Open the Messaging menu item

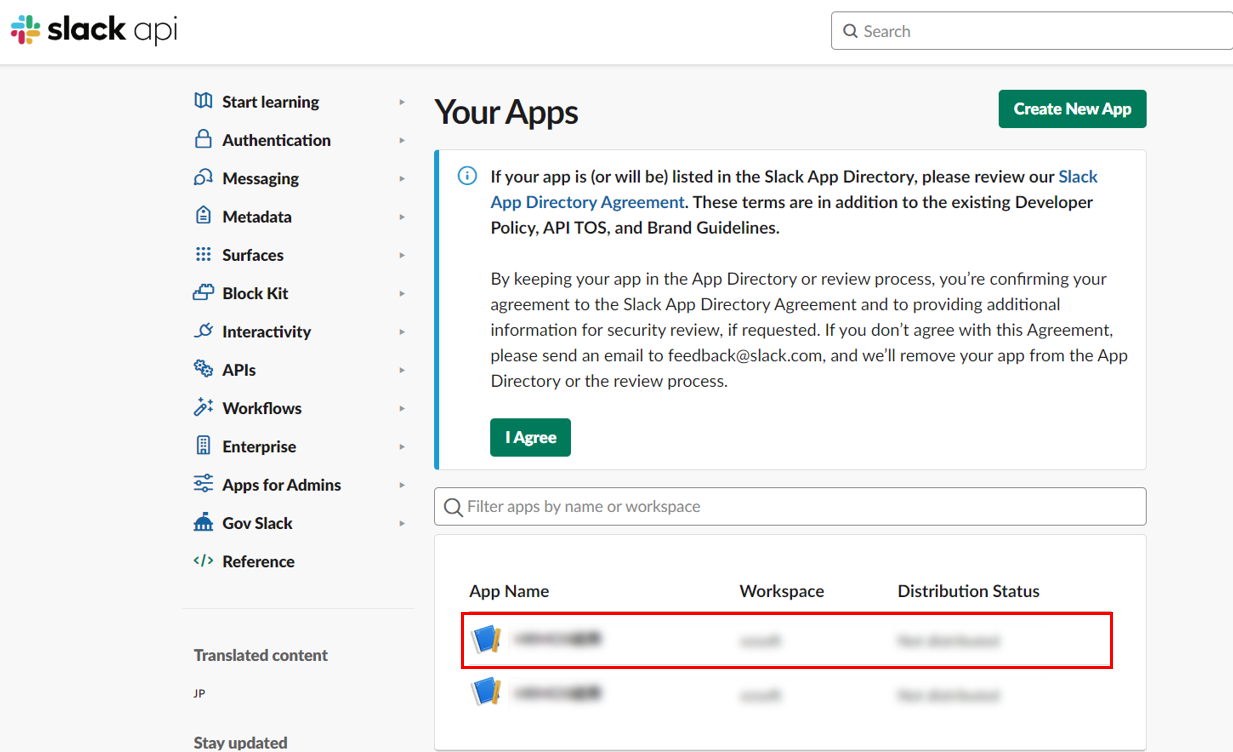tap(260, 178)
